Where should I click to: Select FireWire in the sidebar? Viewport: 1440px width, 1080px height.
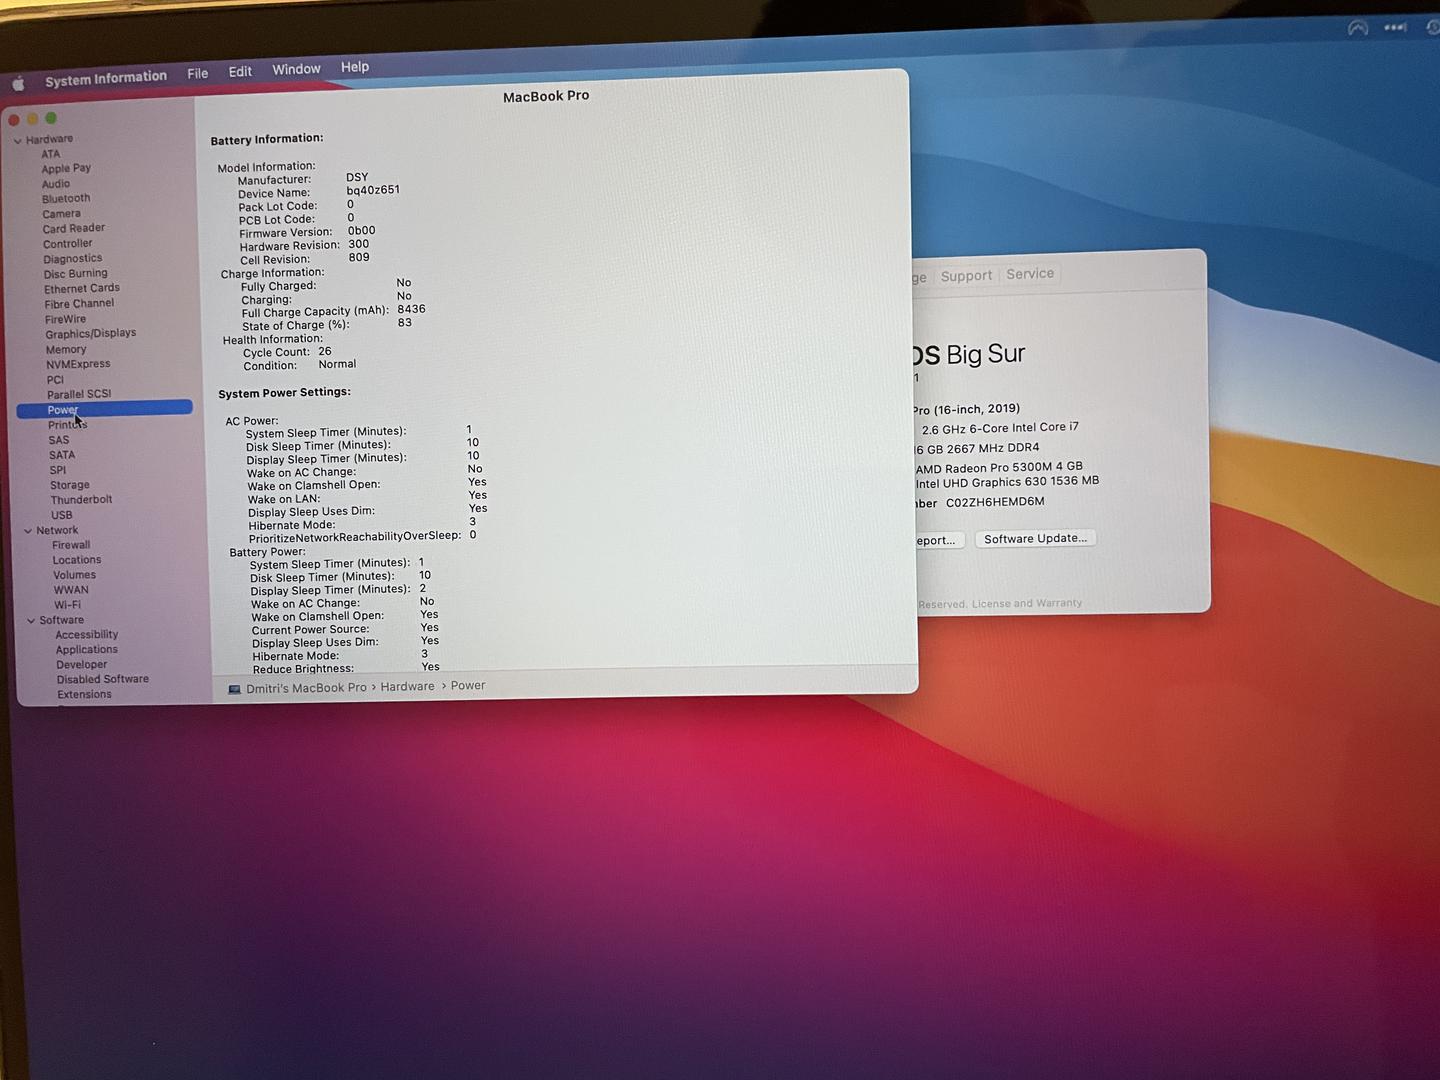66,319
